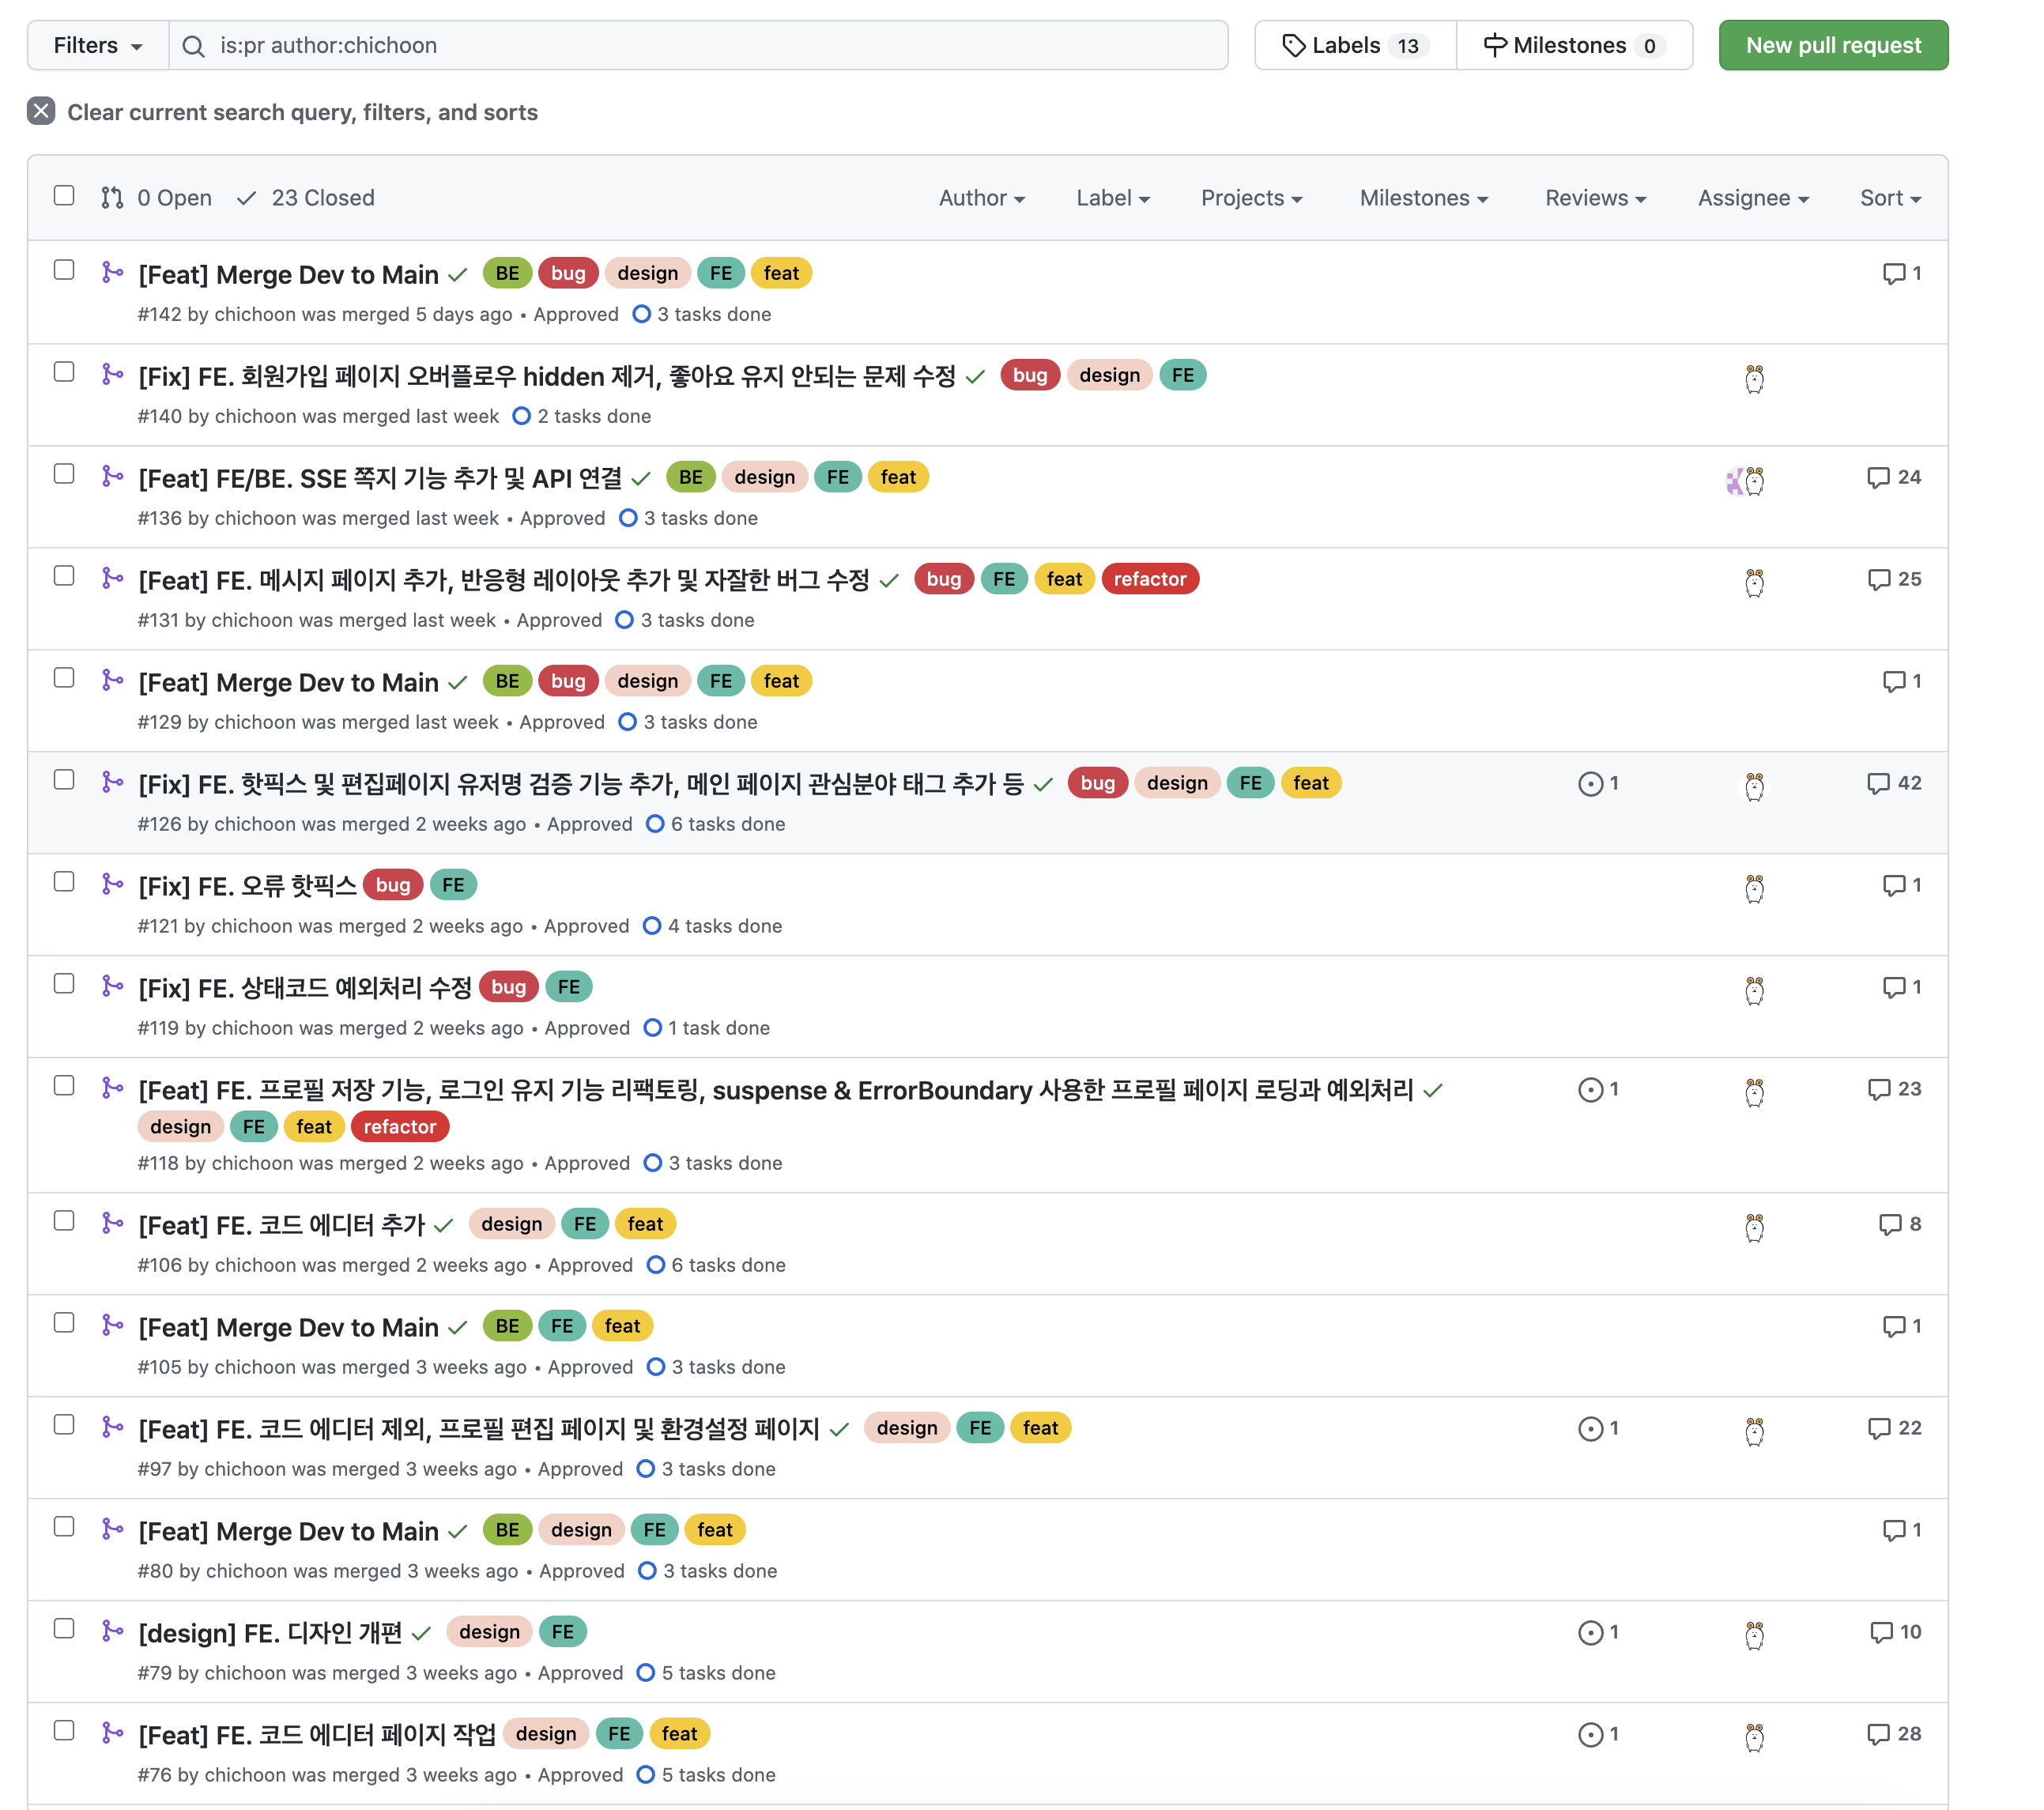Click linked issue icon on PR #126
This screenshot has width=2044, height=1810.
click(x=1590, y=784)
